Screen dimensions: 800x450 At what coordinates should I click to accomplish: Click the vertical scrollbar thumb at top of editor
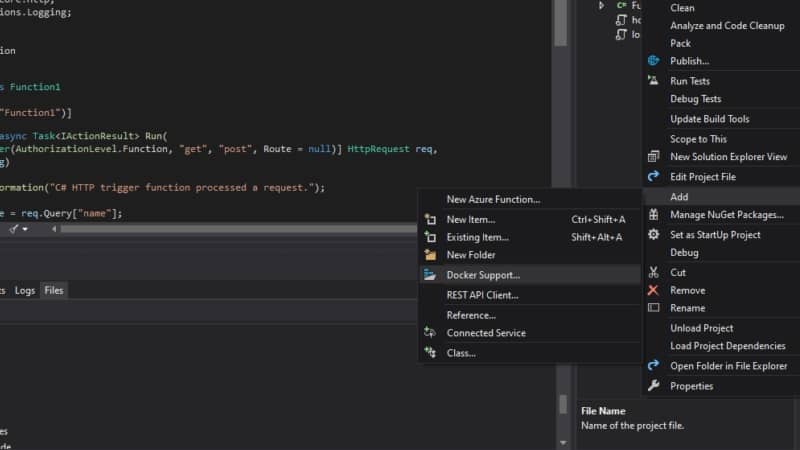[x=560, y=23]
